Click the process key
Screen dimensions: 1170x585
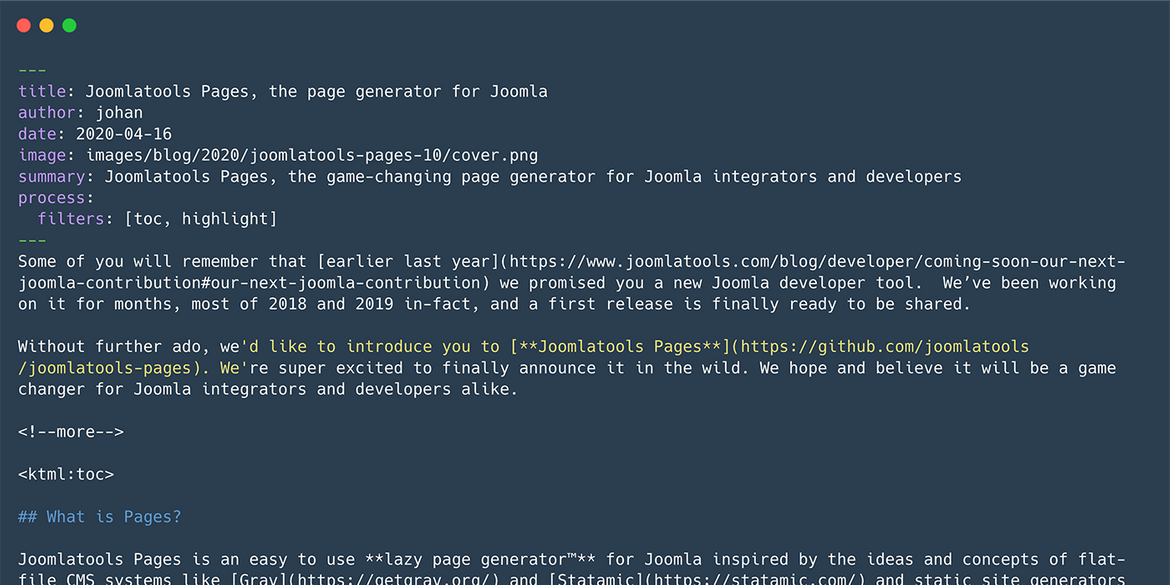pos(51,198)
